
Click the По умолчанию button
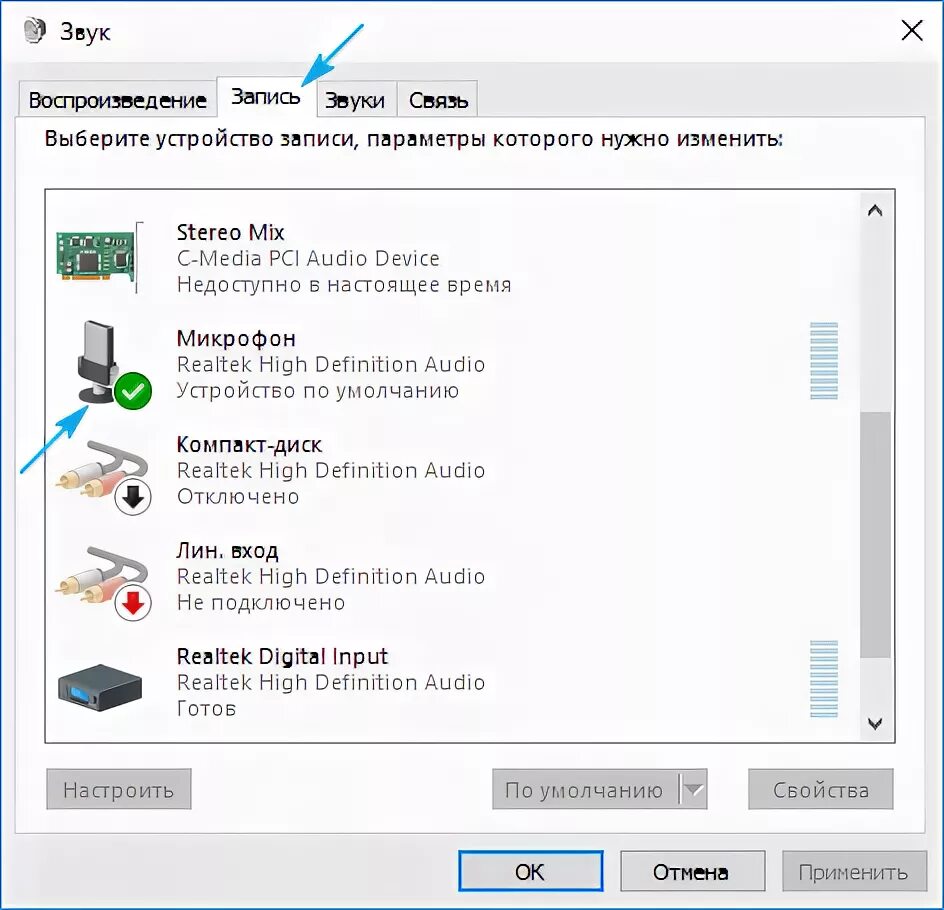[x=585, y=789]
